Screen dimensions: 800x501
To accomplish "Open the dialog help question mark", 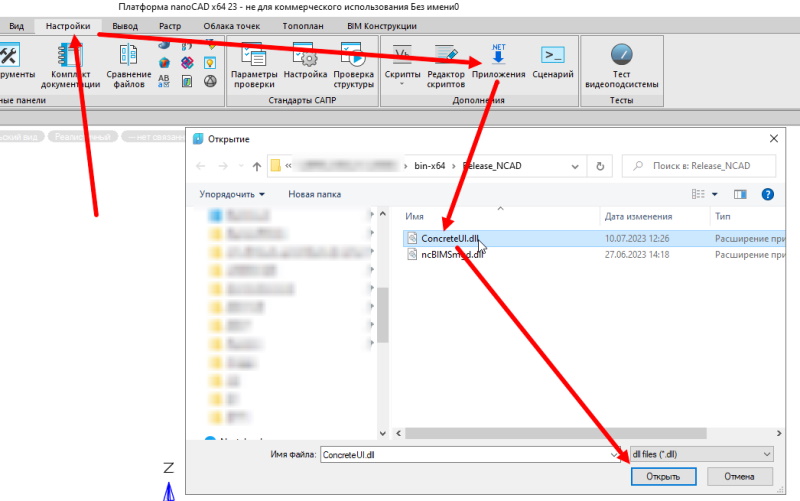I will tap(767, 194).
